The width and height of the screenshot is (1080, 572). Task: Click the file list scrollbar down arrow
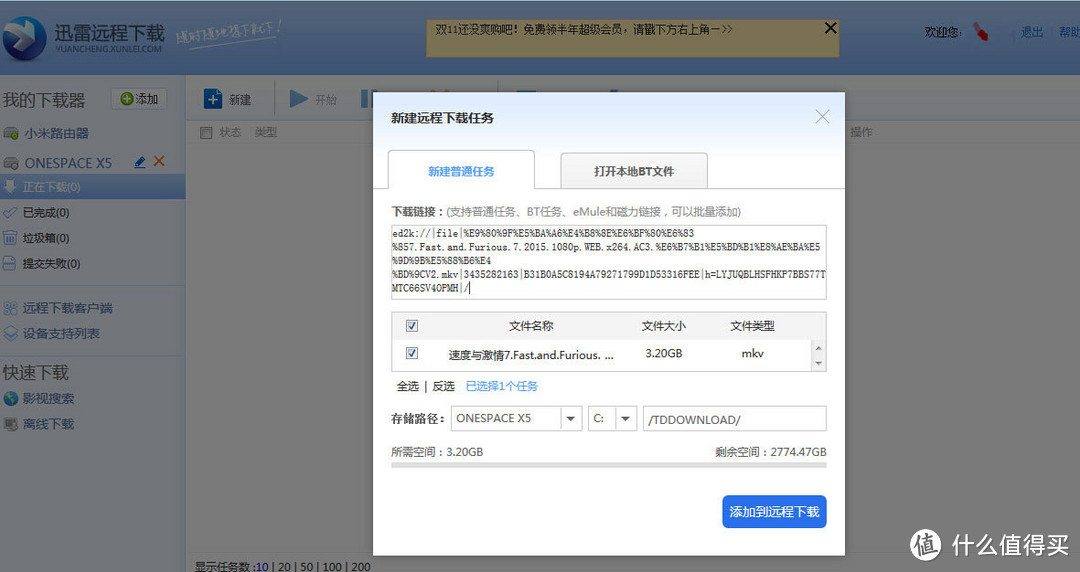tap(818, 363)
